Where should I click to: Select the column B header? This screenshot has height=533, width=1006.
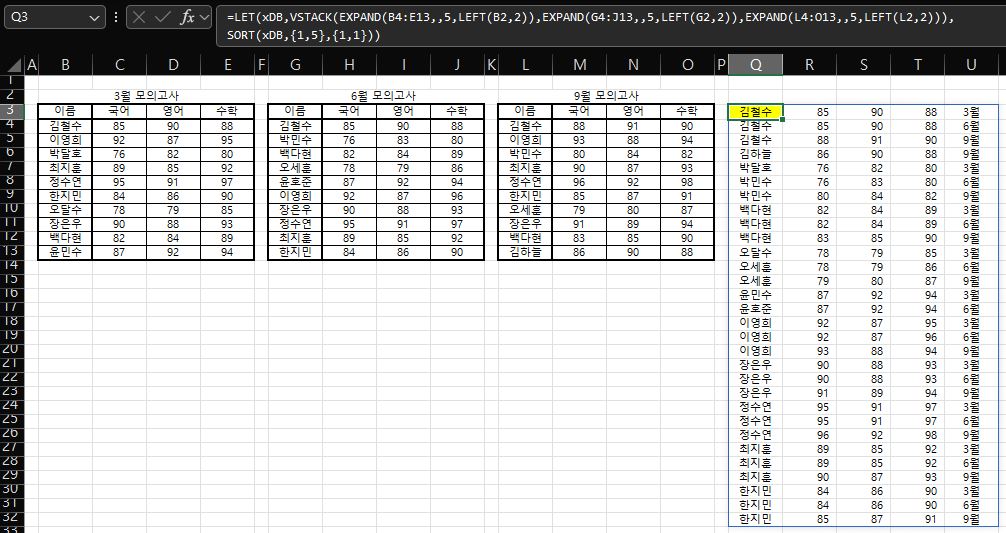pos(65,65)
